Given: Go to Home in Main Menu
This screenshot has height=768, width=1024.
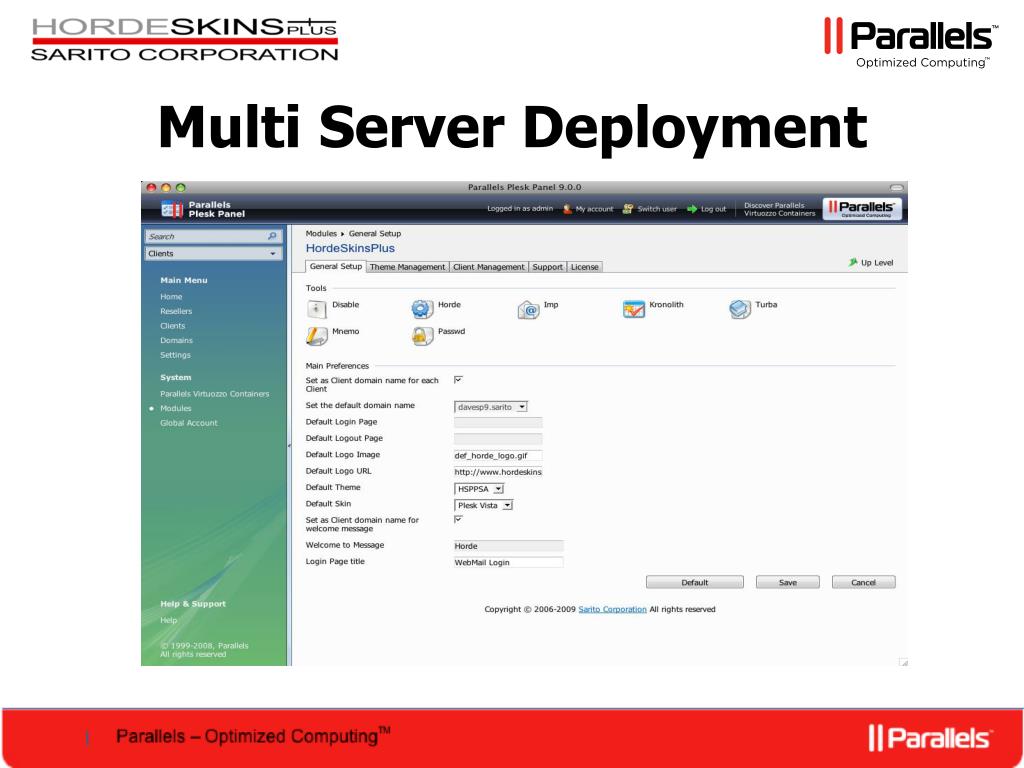Looking at the screenshot, I should click(171, 296).
